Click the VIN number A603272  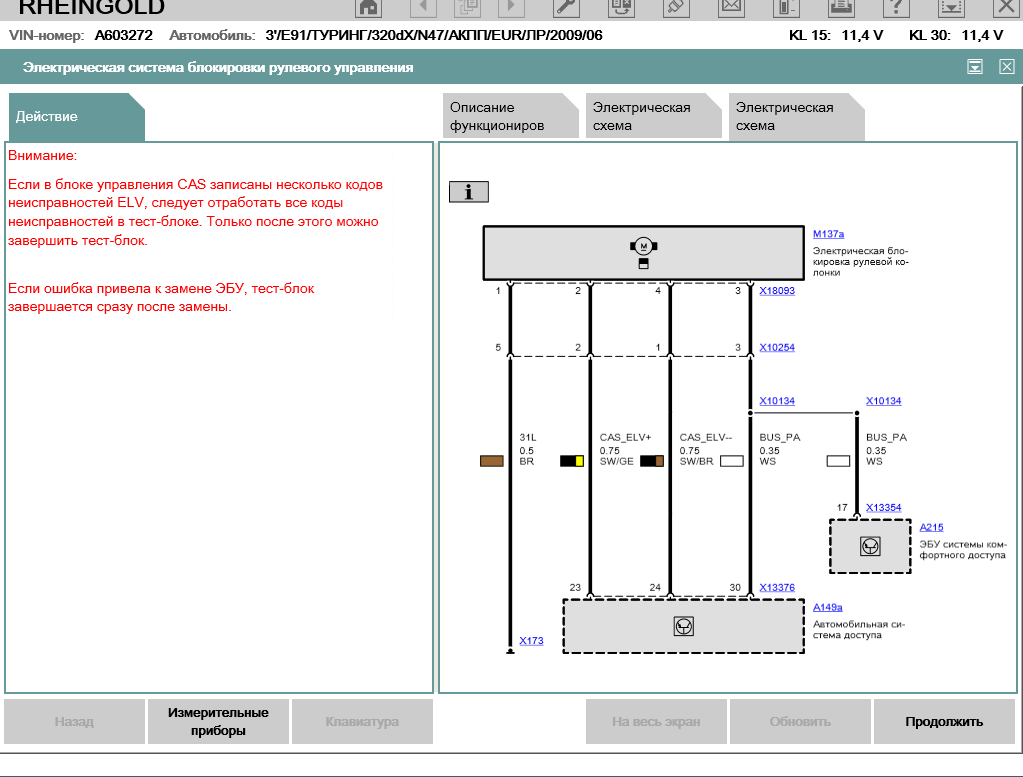123,35
